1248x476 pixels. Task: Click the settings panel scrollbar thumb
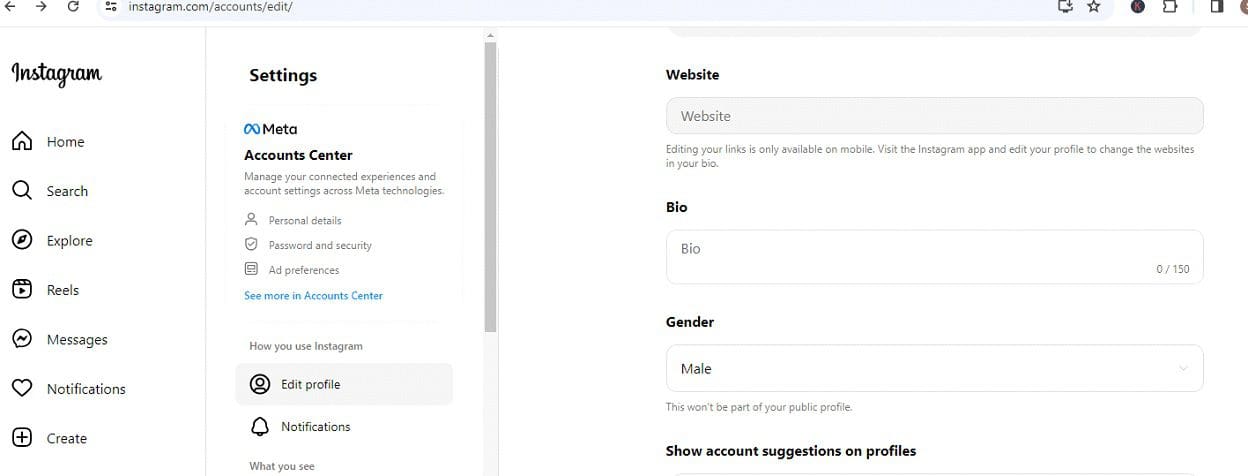click(490, 188)
